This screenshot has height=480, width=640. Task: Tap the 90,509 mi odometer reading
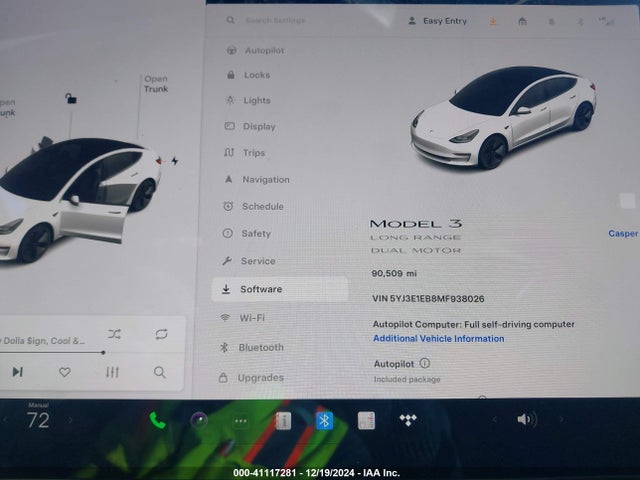pyautogui.click(x=394, y=273)
